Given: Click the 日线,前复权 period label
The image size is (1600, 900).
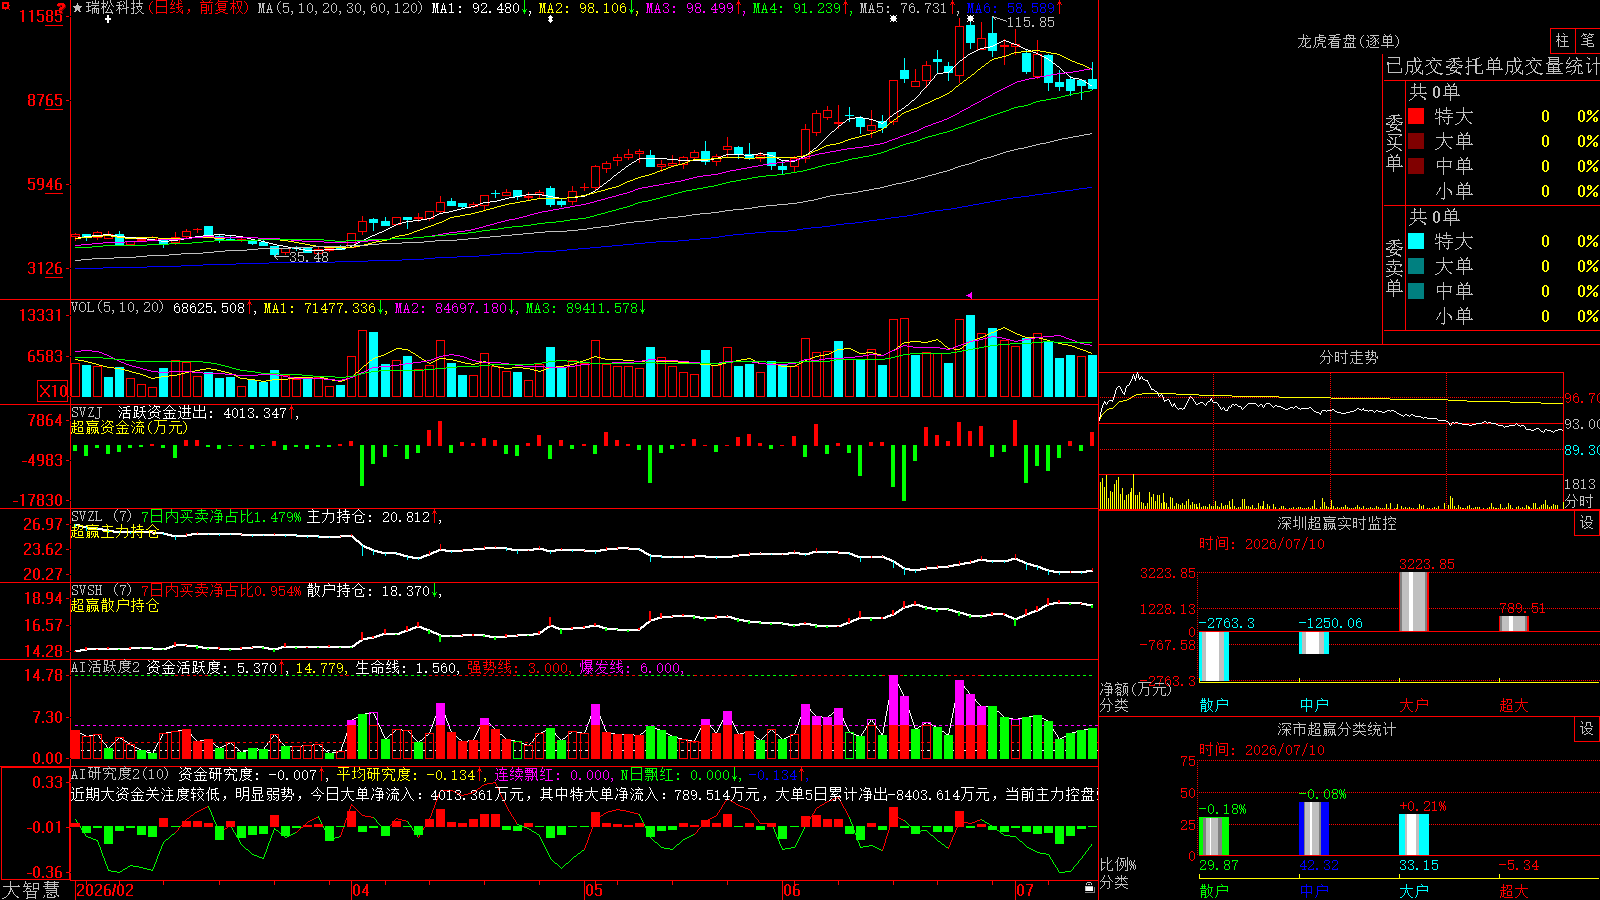Looking at the screenshot, I should pos(198,8).
